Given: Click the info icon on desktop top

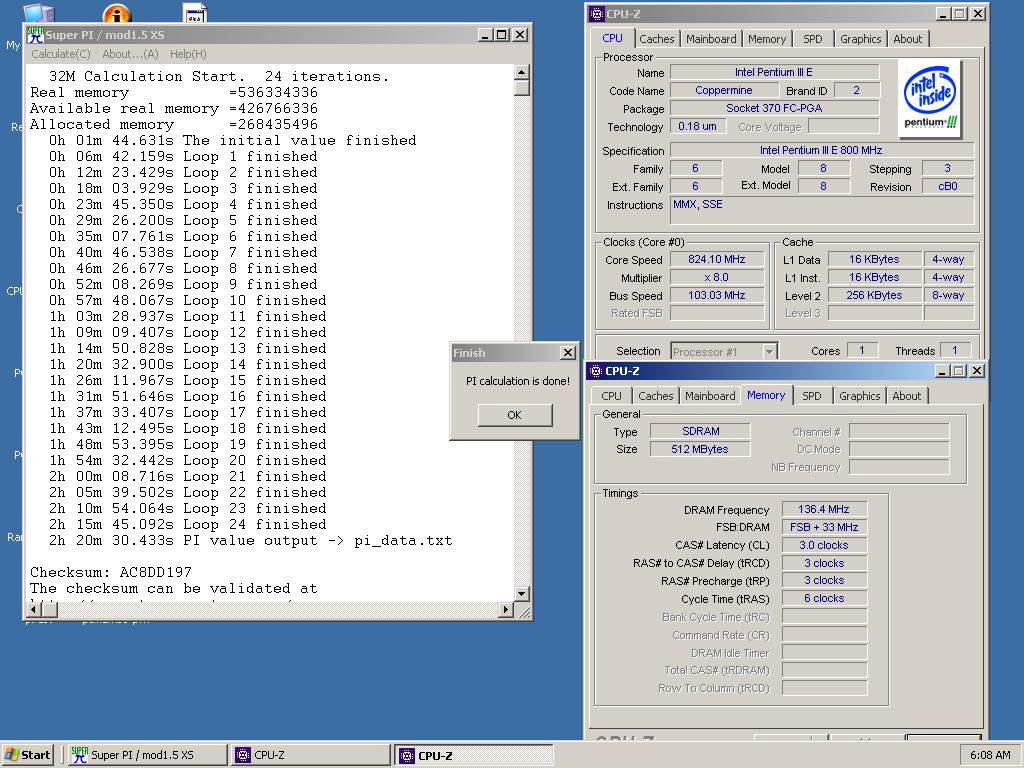Looking at the screenshot, I should 117,12.
